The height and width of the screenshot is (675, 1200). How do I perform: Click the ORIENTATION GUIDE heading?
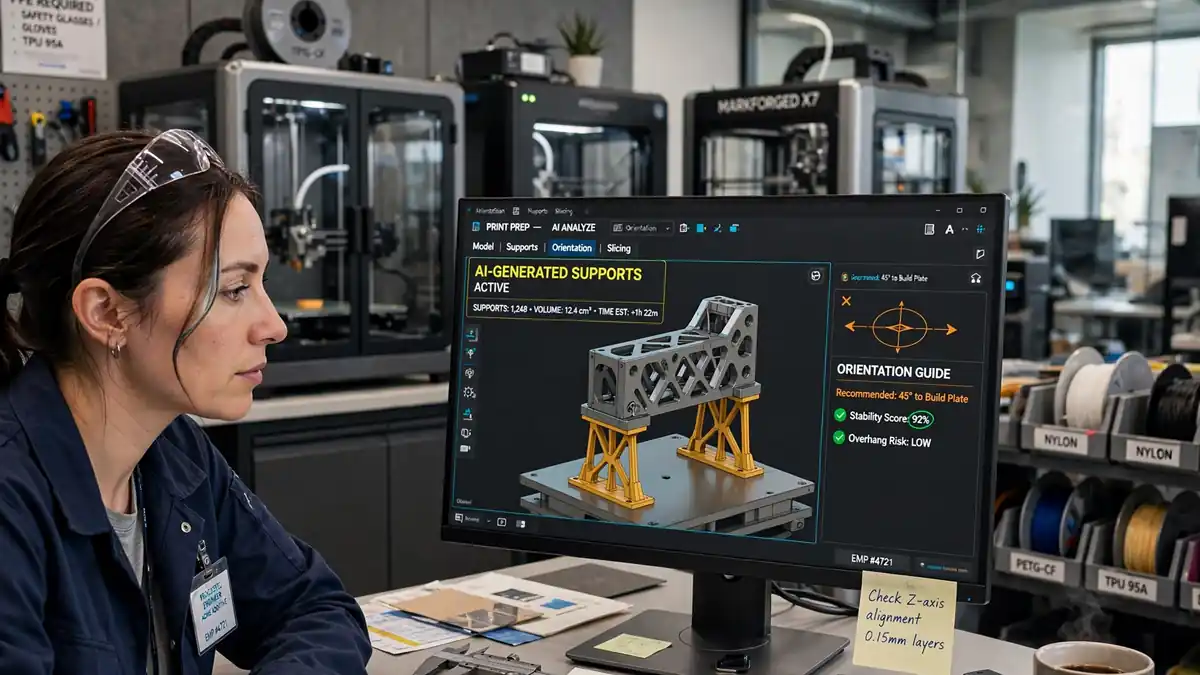pyautogui.click(x=893, y=371)
